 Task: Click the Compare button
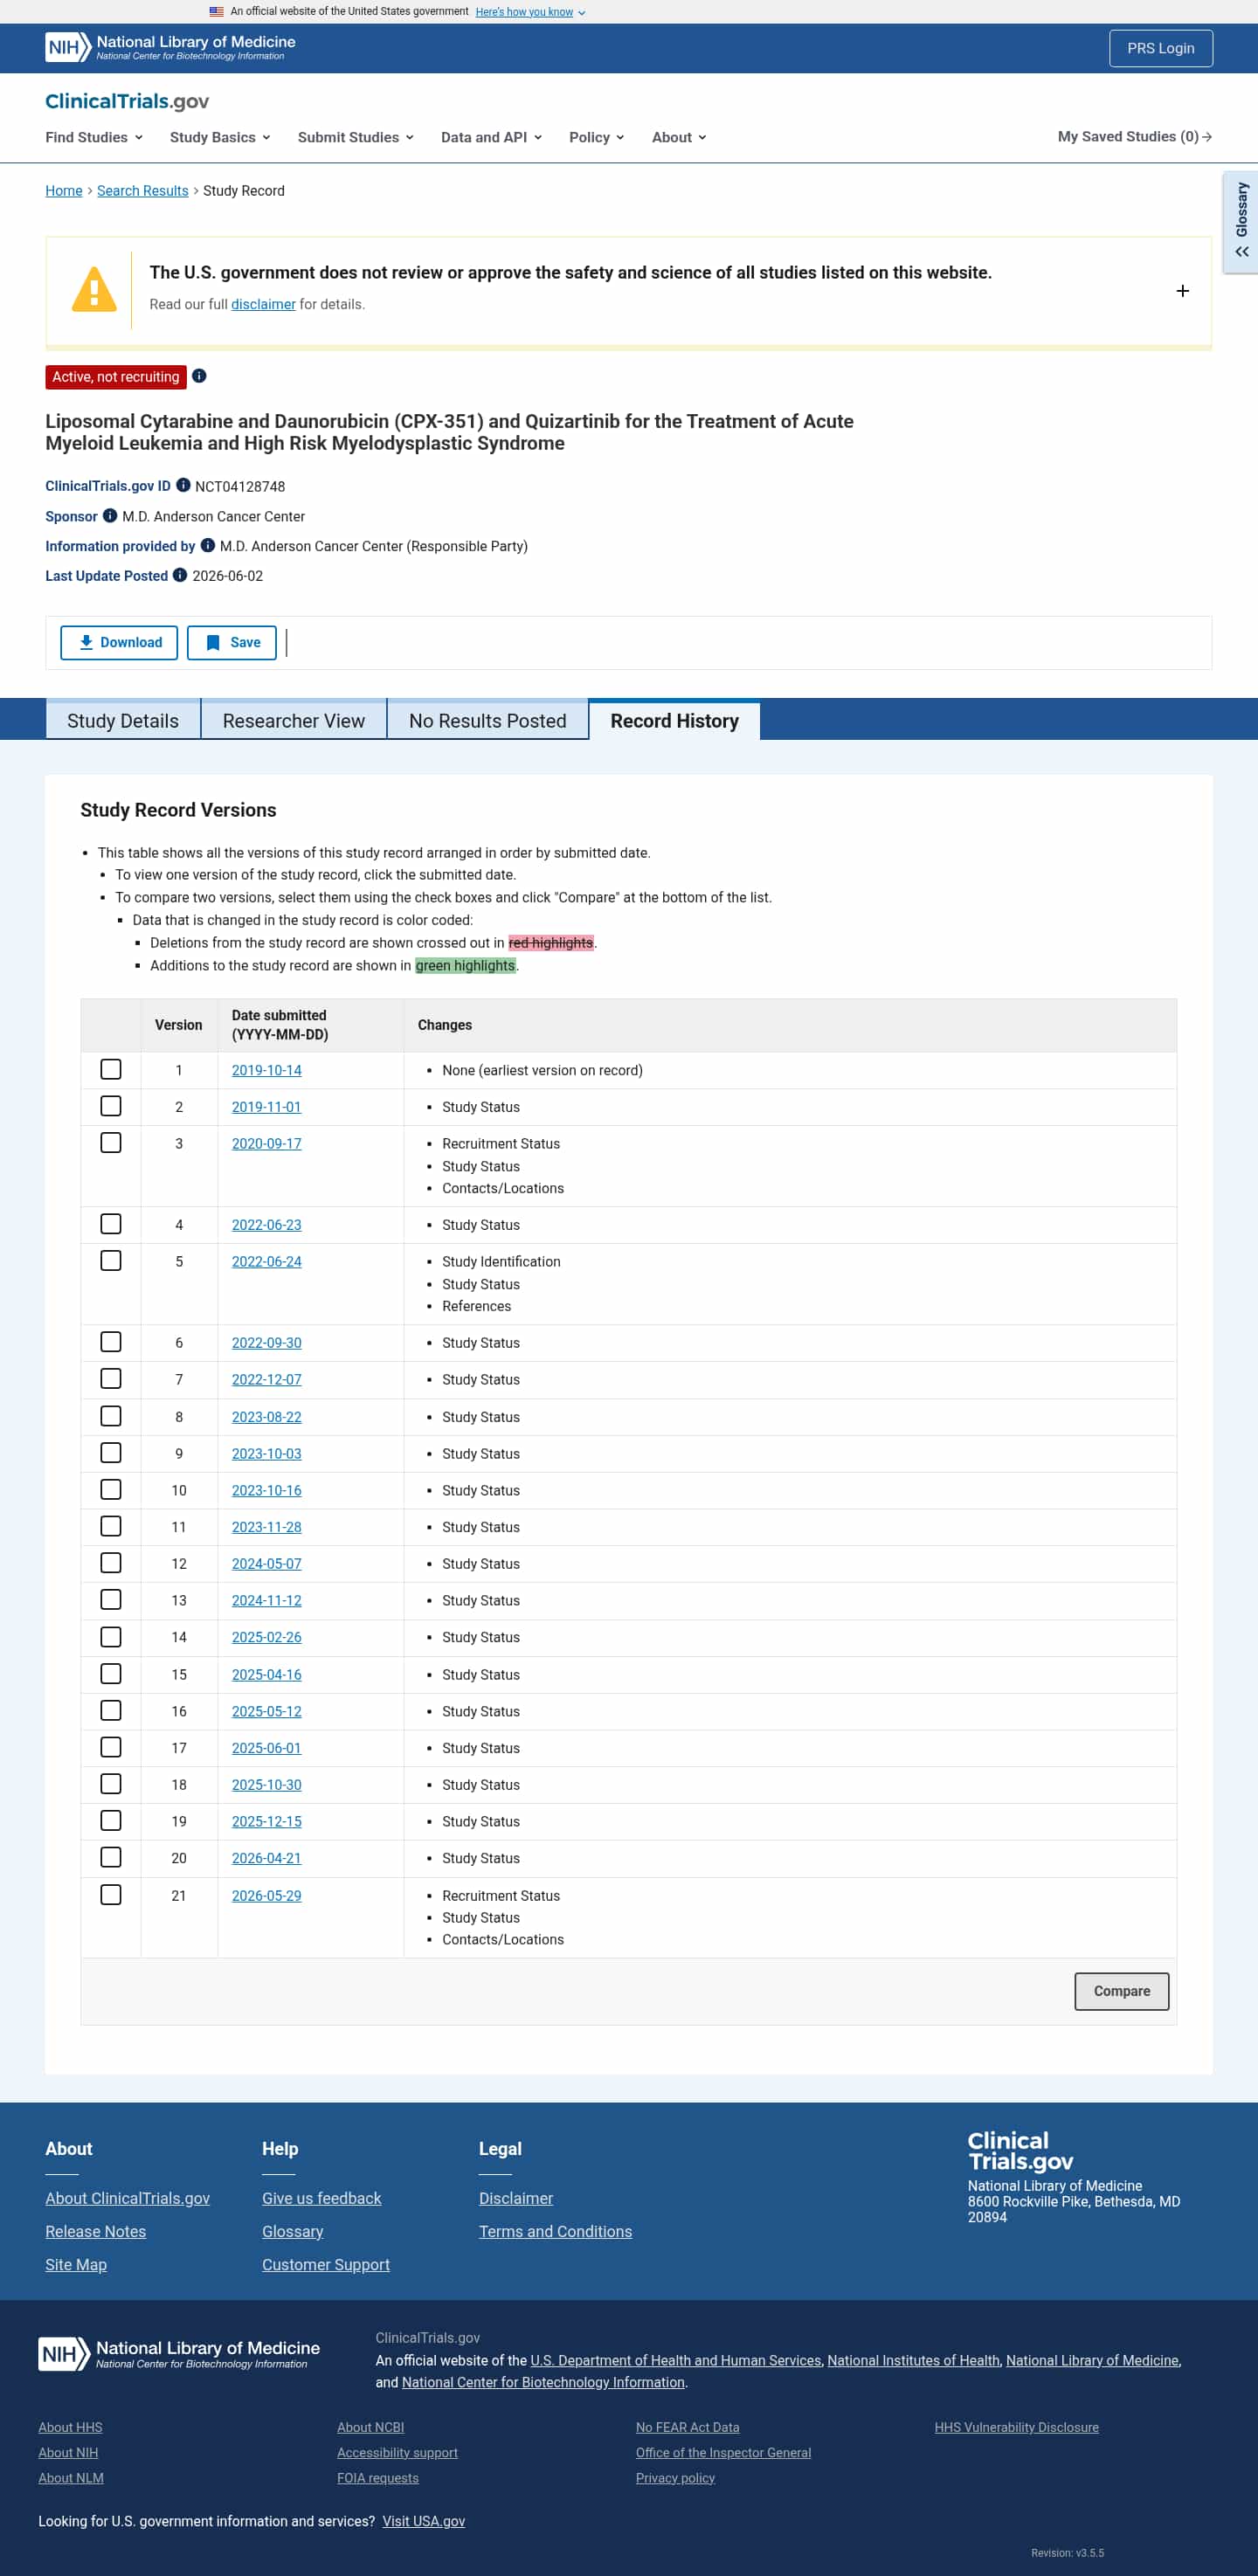point(1121,1990)
